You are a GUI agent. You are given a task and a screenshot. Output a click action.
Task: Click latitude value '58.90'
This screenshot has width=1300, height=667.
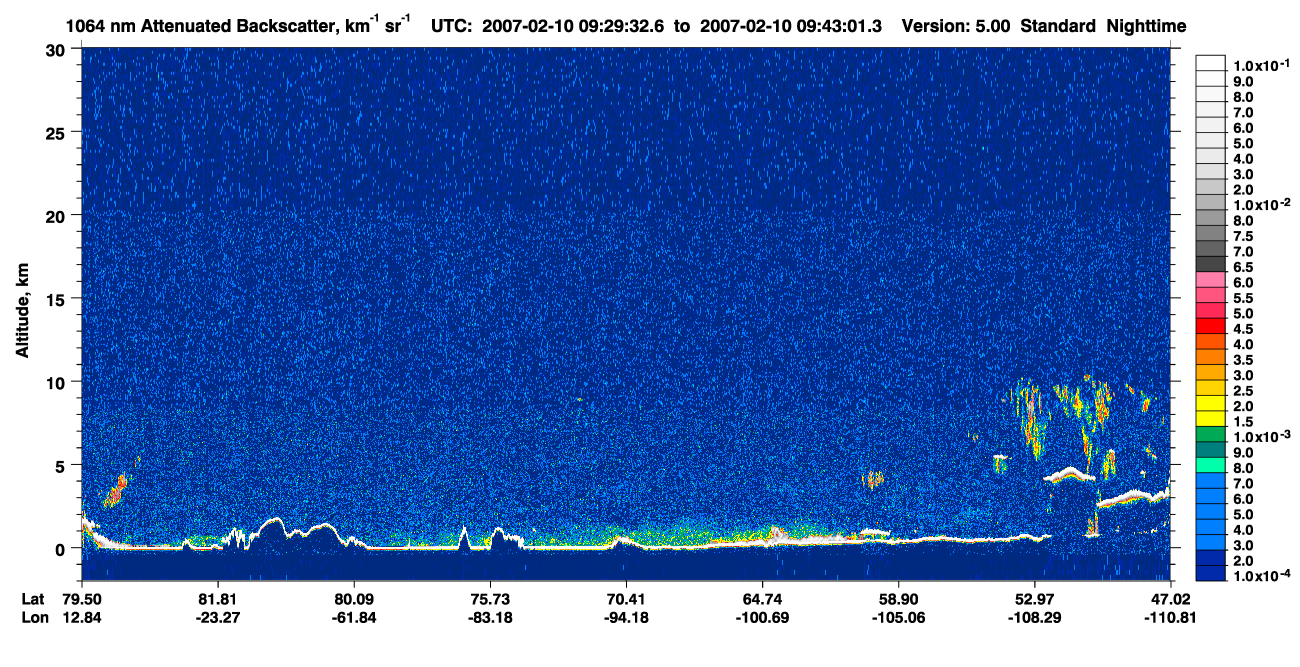coord(898,598)
